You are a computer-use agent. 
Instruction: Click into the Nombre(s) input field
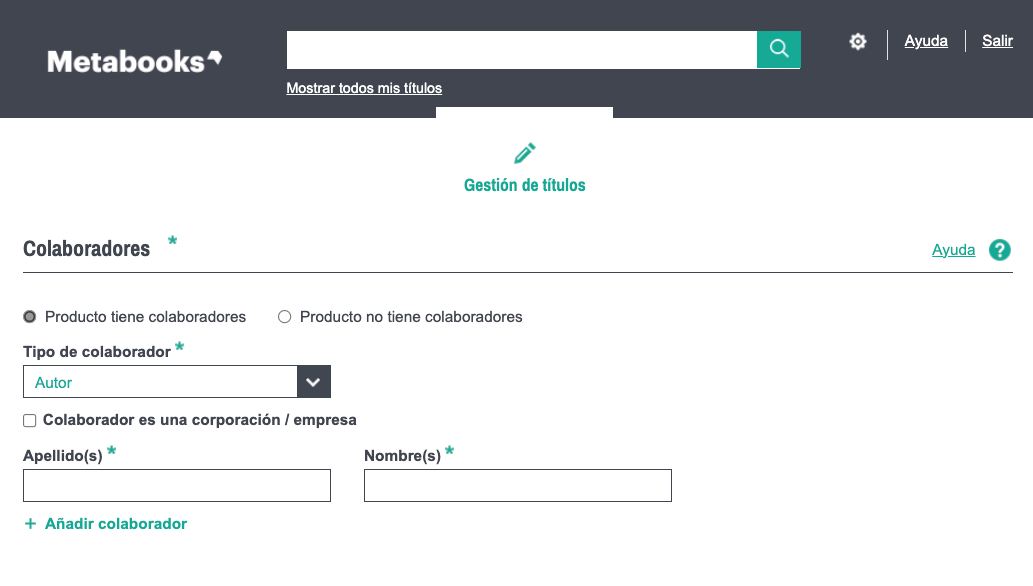pyautogui.click(x=518, y=486)
